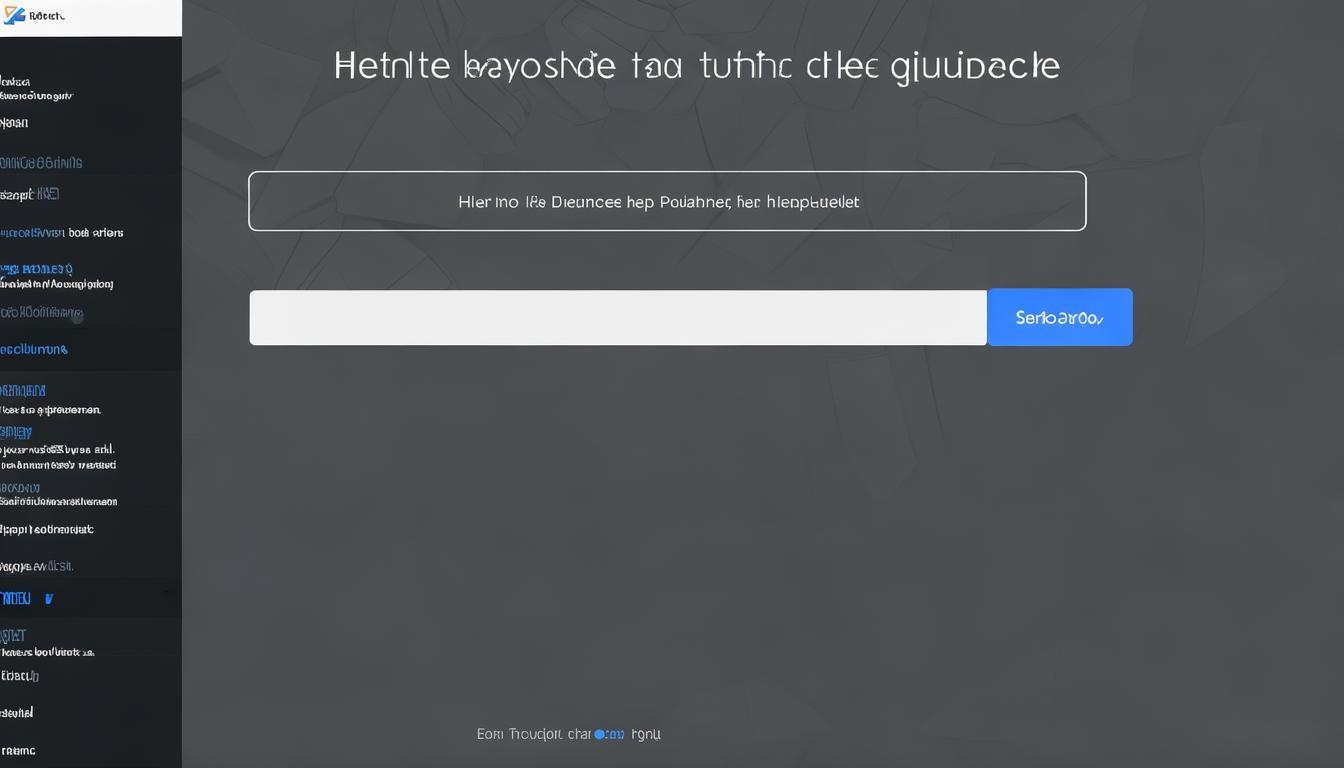Viewport: 1344px width, 768px height.
Task: Click the small blue chevron icon in the sidebar
Action: click(49, 599)
